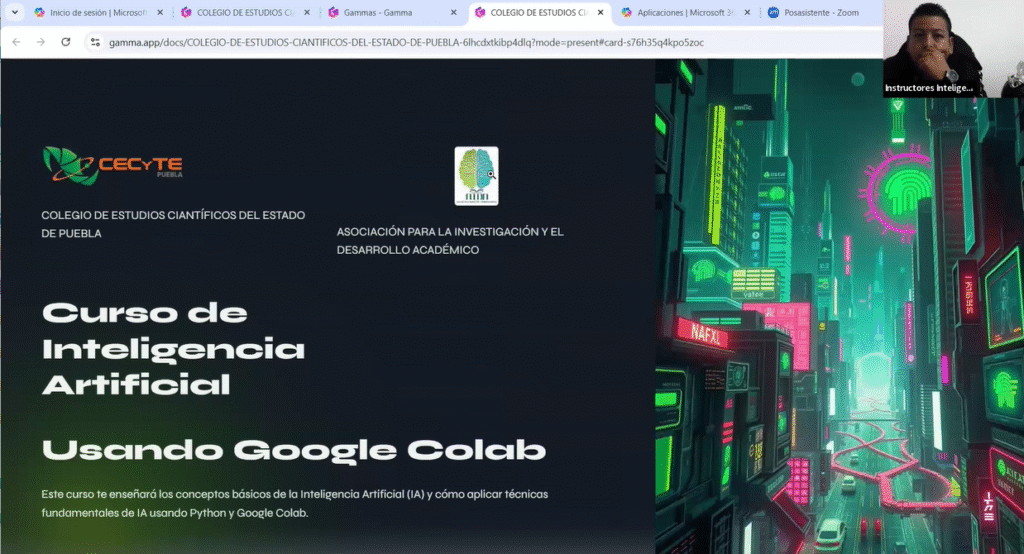Click the cyberpunk city slide image
Image resolution: width=1024 pixels, height=554 pixels.
click(839, 307)
